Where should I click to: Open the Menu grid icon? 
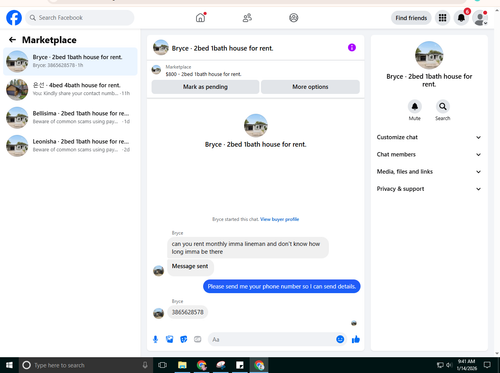(x=442, y=18)
